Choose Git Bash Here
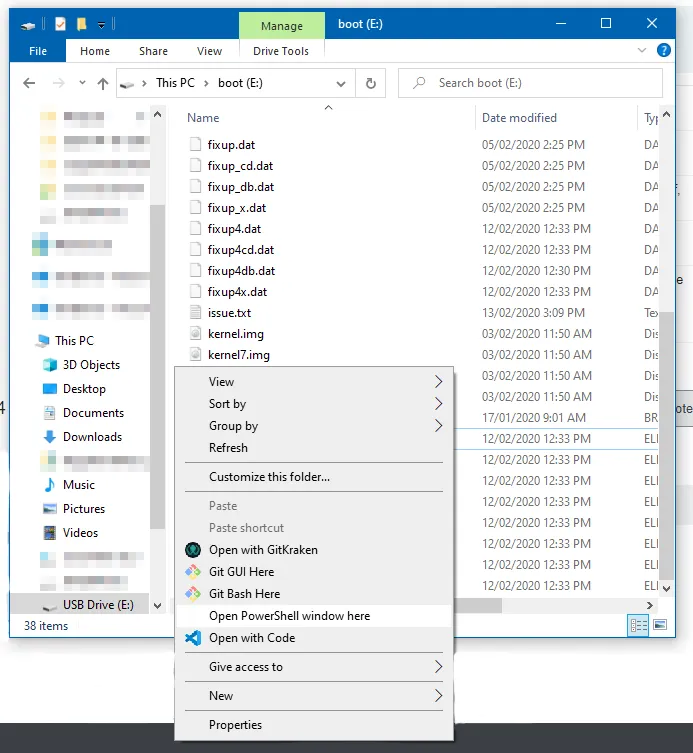The height and width of the screenshot is (753, 693). tap(314, 594)
